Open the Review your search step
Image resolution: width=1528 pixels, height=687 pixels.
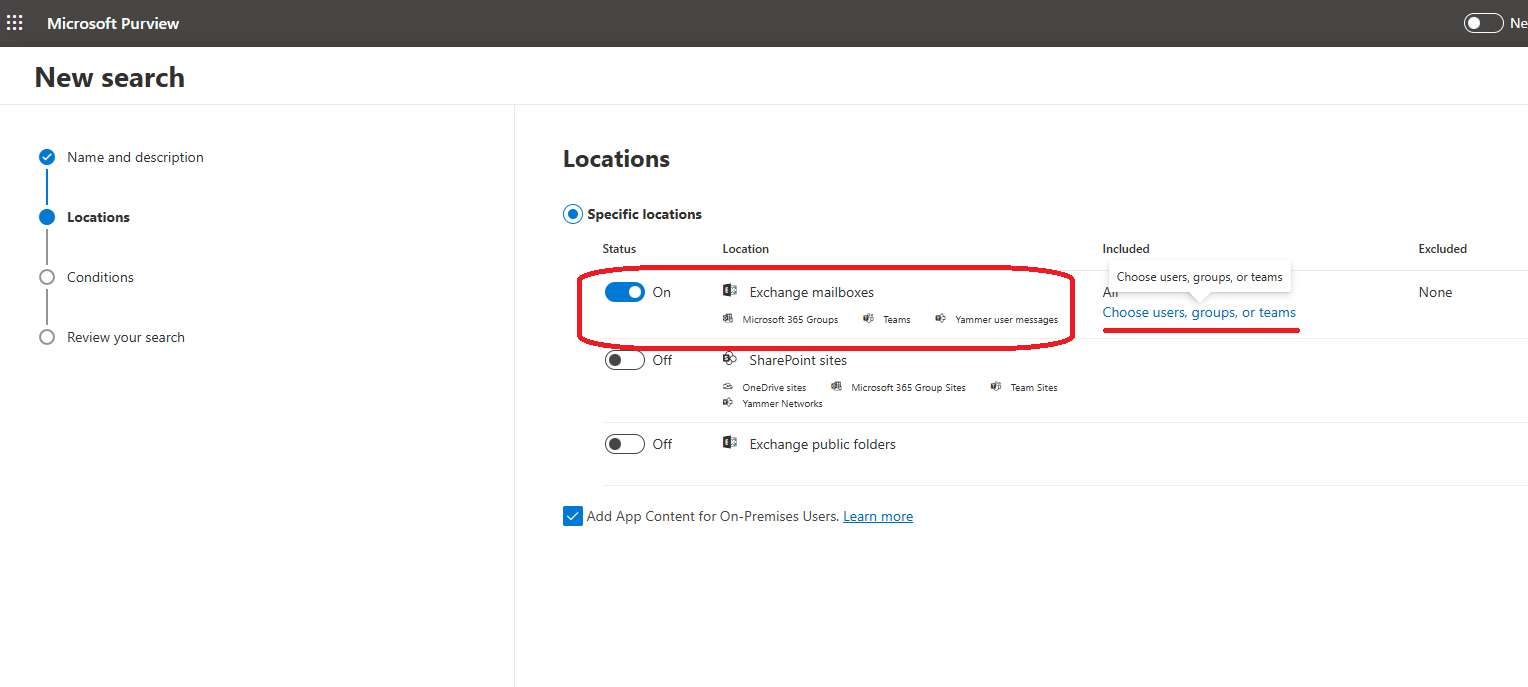click(126, 337)
